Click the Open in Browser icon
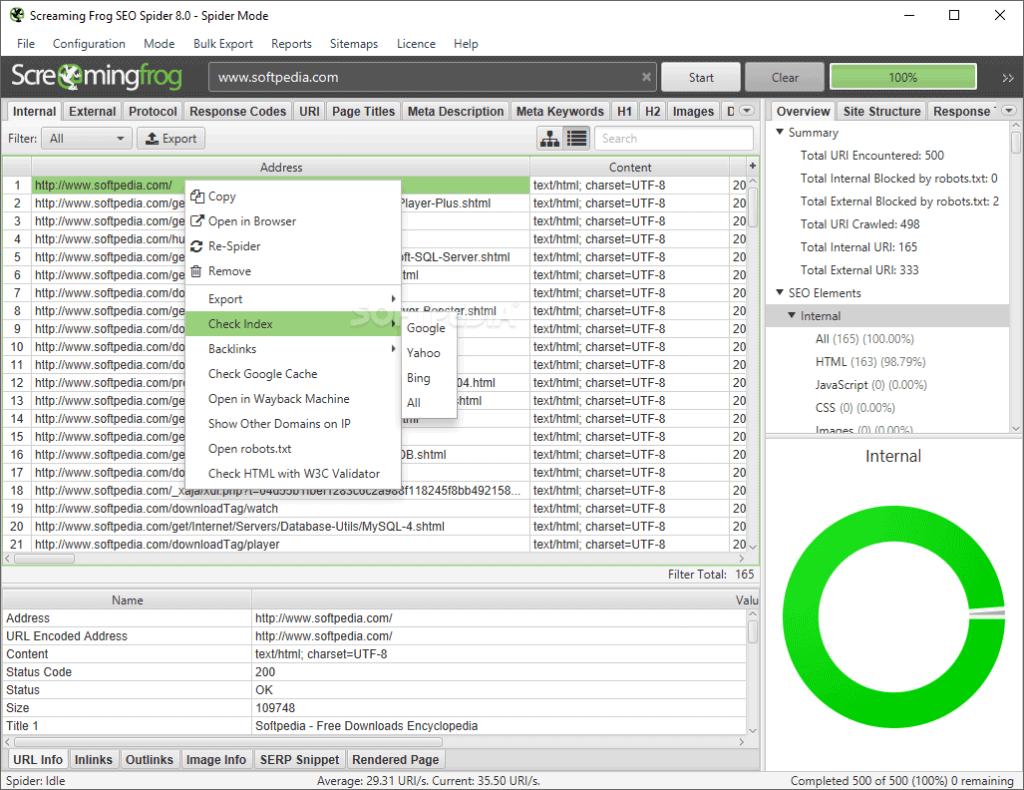 [x=197, y=221]
